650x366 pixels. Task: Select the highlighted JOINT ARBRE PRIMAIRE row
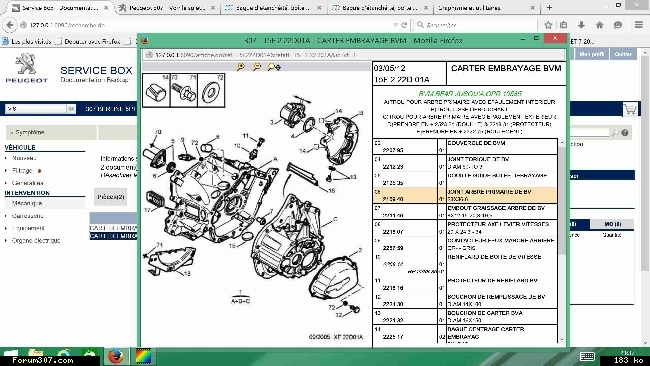click(x=465, y=195)
